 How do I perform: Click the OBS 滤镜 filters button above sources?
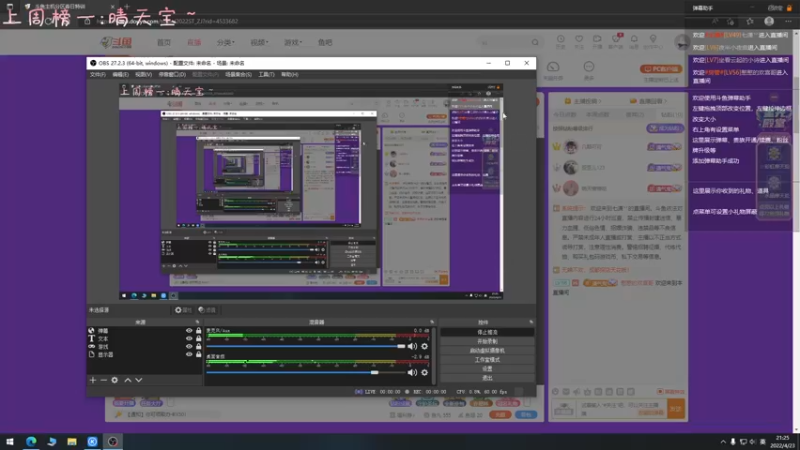(x=207, y=310)
